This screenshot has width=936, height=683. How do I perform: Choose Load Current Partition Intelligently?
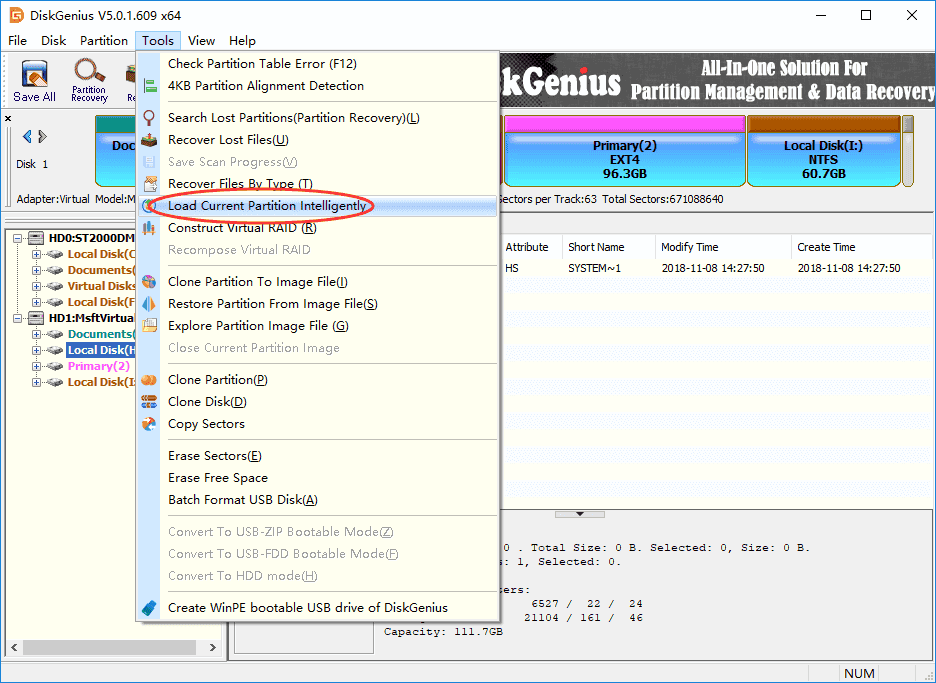pyautogui.click(x=267, y=206)
